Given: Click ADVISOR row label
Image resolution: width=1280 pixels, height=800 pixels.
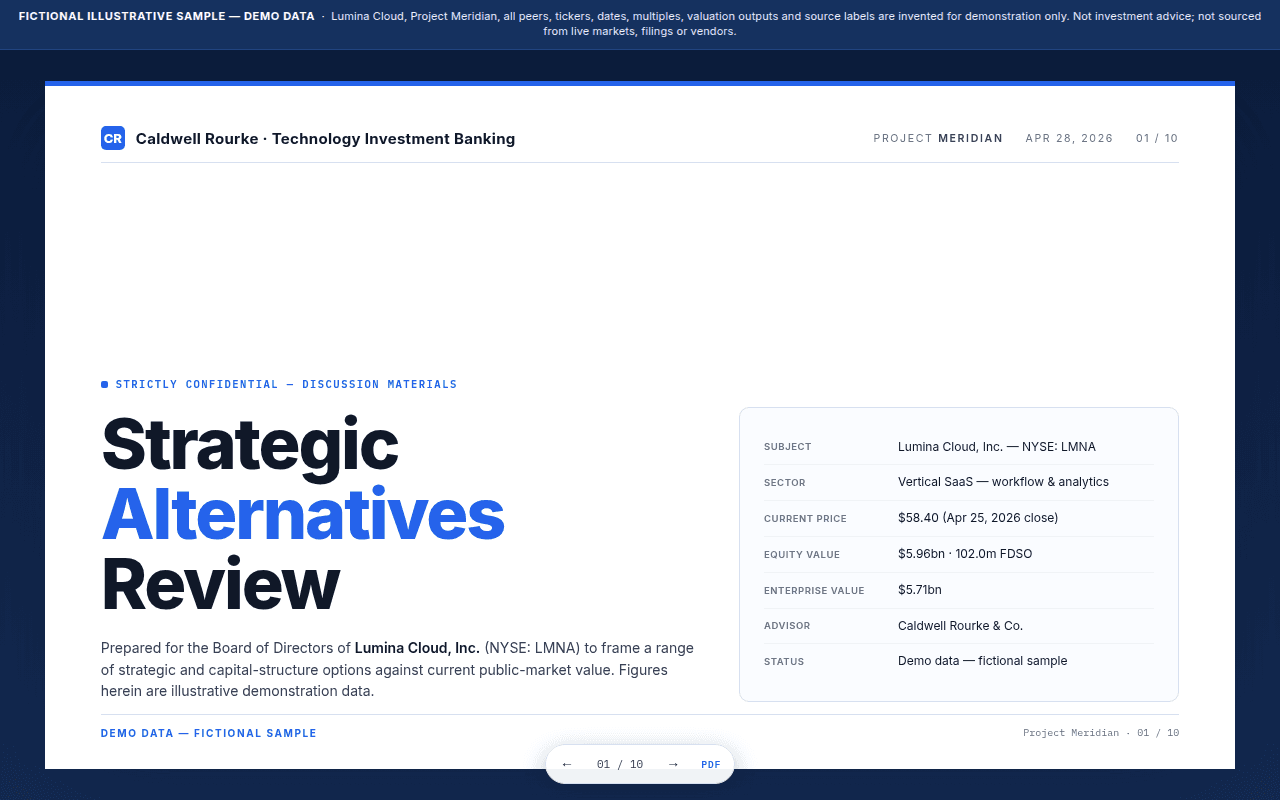Looking at the screenshot, I should coord(787,626).
